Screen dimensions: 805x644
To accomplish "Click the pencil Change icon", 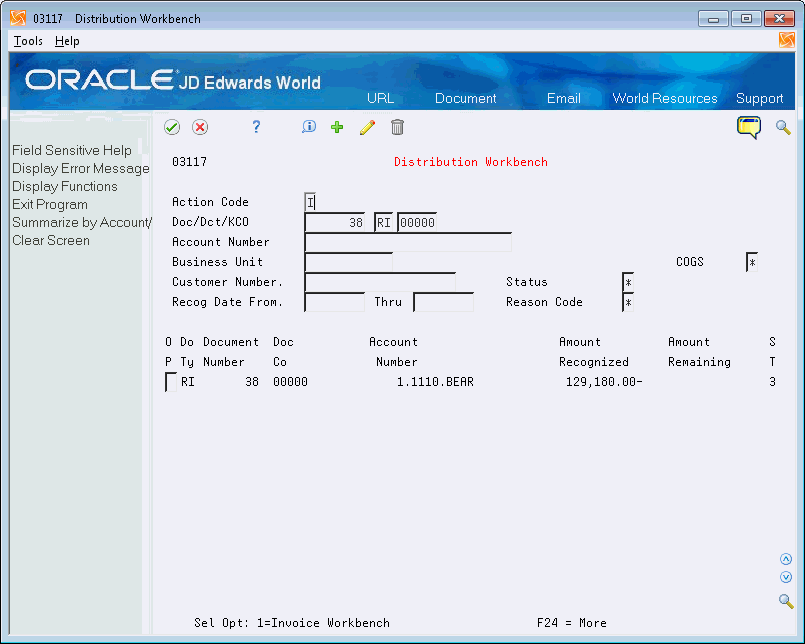I will coord(368,127).
